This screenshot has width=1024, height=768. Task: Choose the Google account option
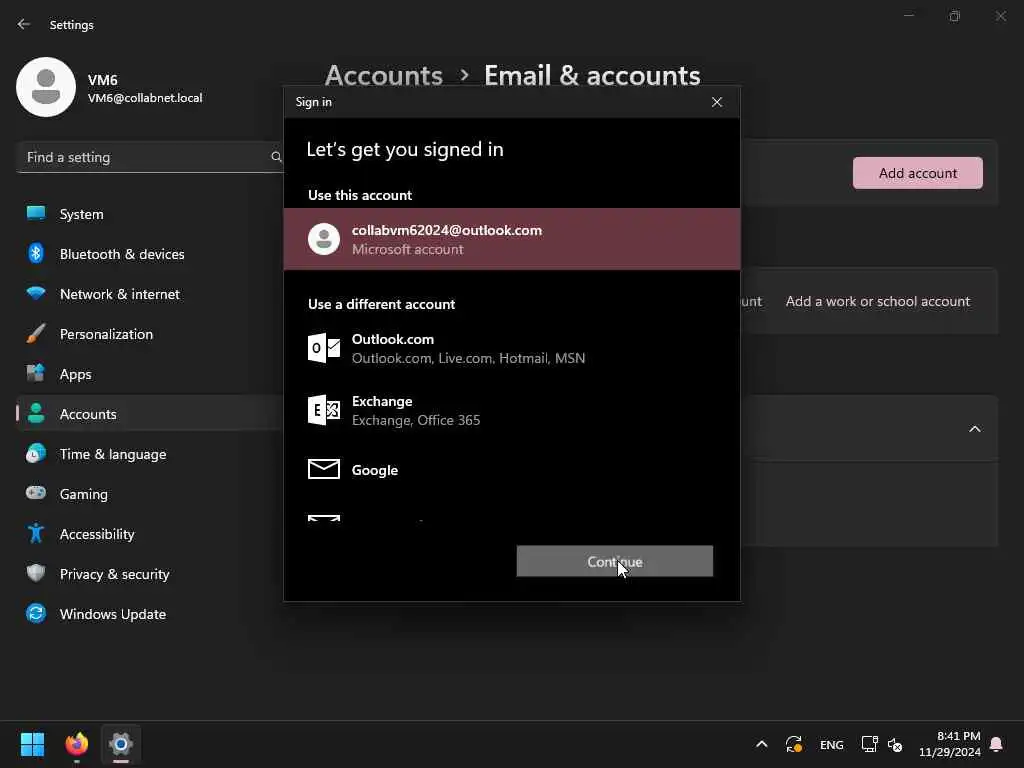point(512,470)
